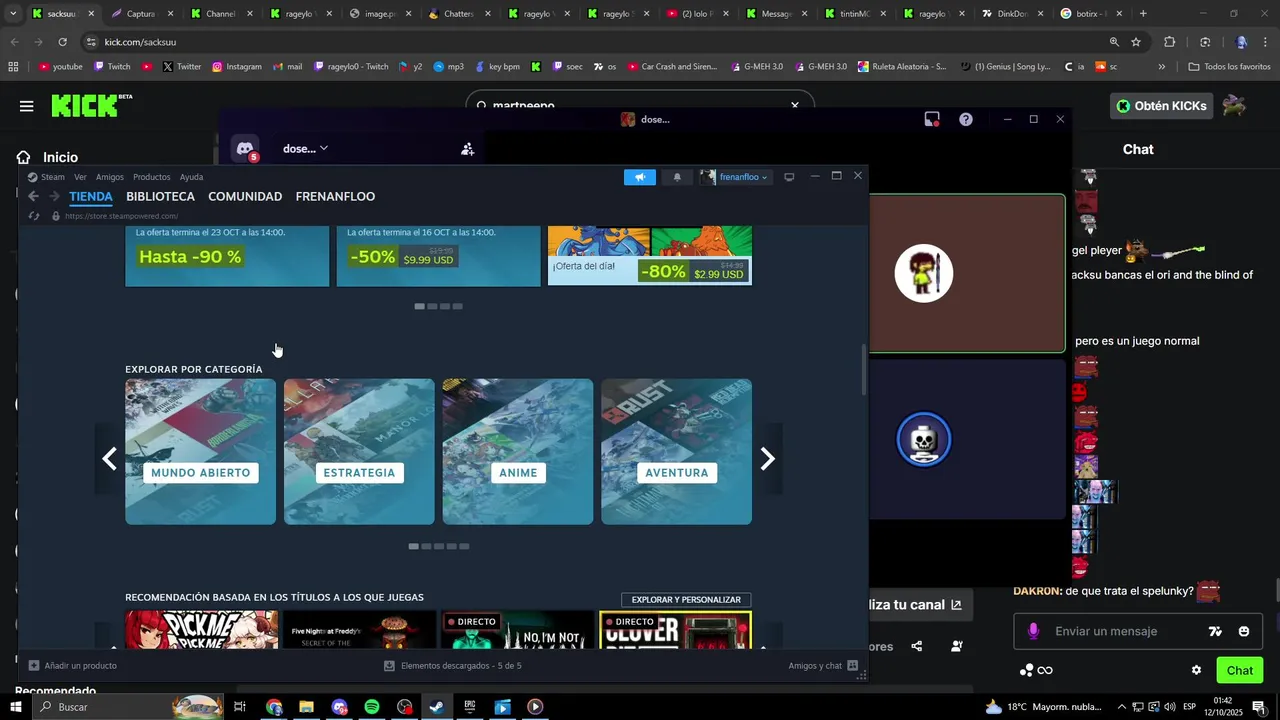Open Discord direct messages home icon
Viewport: 1280px width, 720px height.
pyautogui.click(x=245, y=149)
